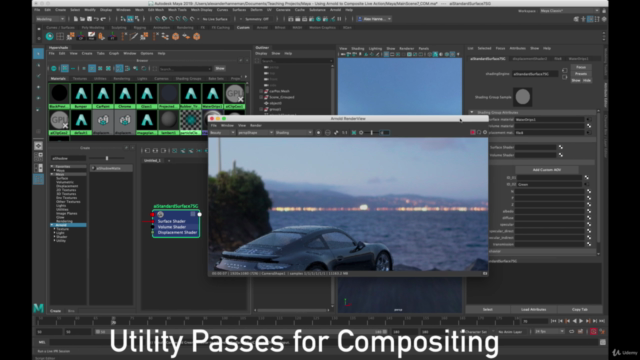Screen dimensions: 640x360
Task: Click the 1:1 zoom button in RenderView
Action: [x=344, y=133]
